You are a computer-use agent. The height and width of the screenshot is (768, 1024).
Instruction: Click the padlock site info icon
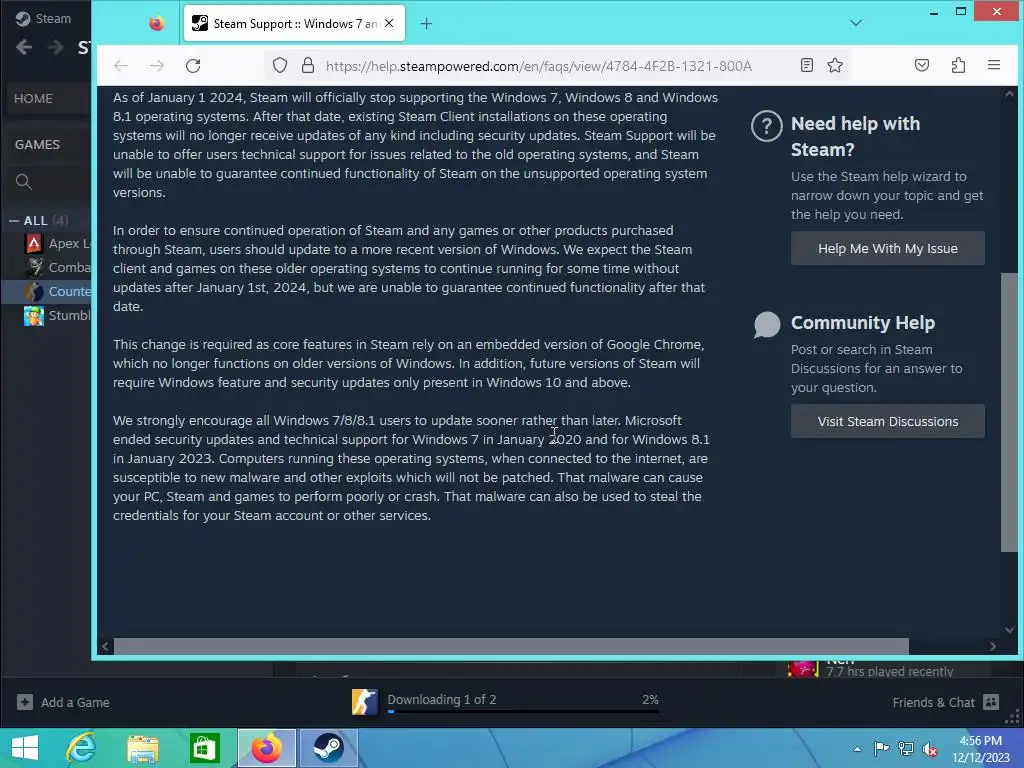[308, 65]
